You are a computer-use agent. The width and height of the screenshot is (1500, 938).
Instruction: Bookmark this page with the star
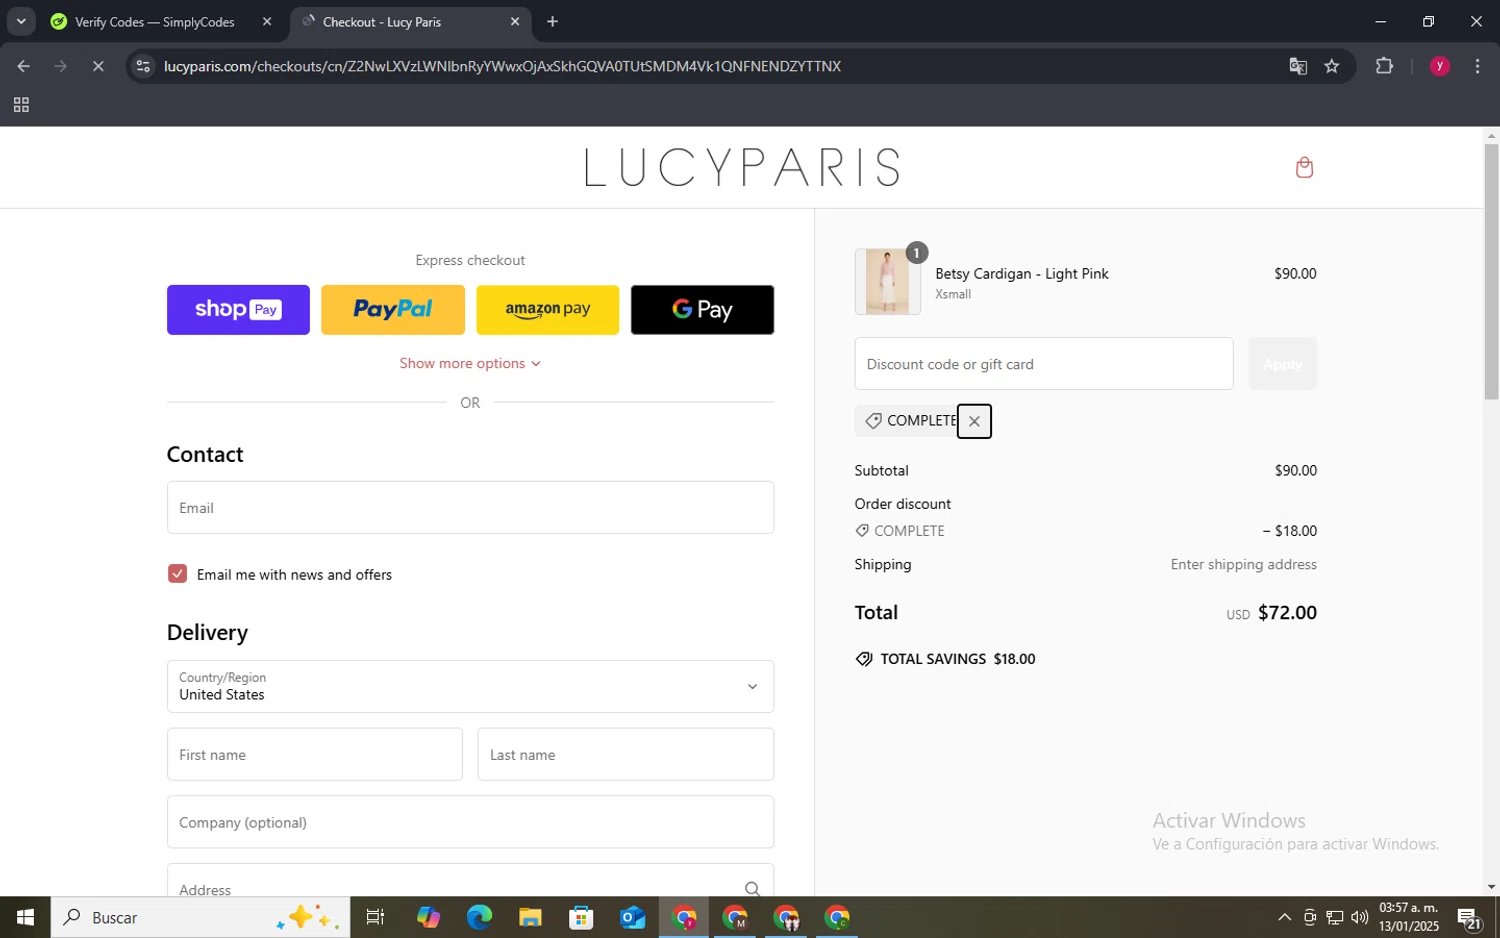(1332, 66)
